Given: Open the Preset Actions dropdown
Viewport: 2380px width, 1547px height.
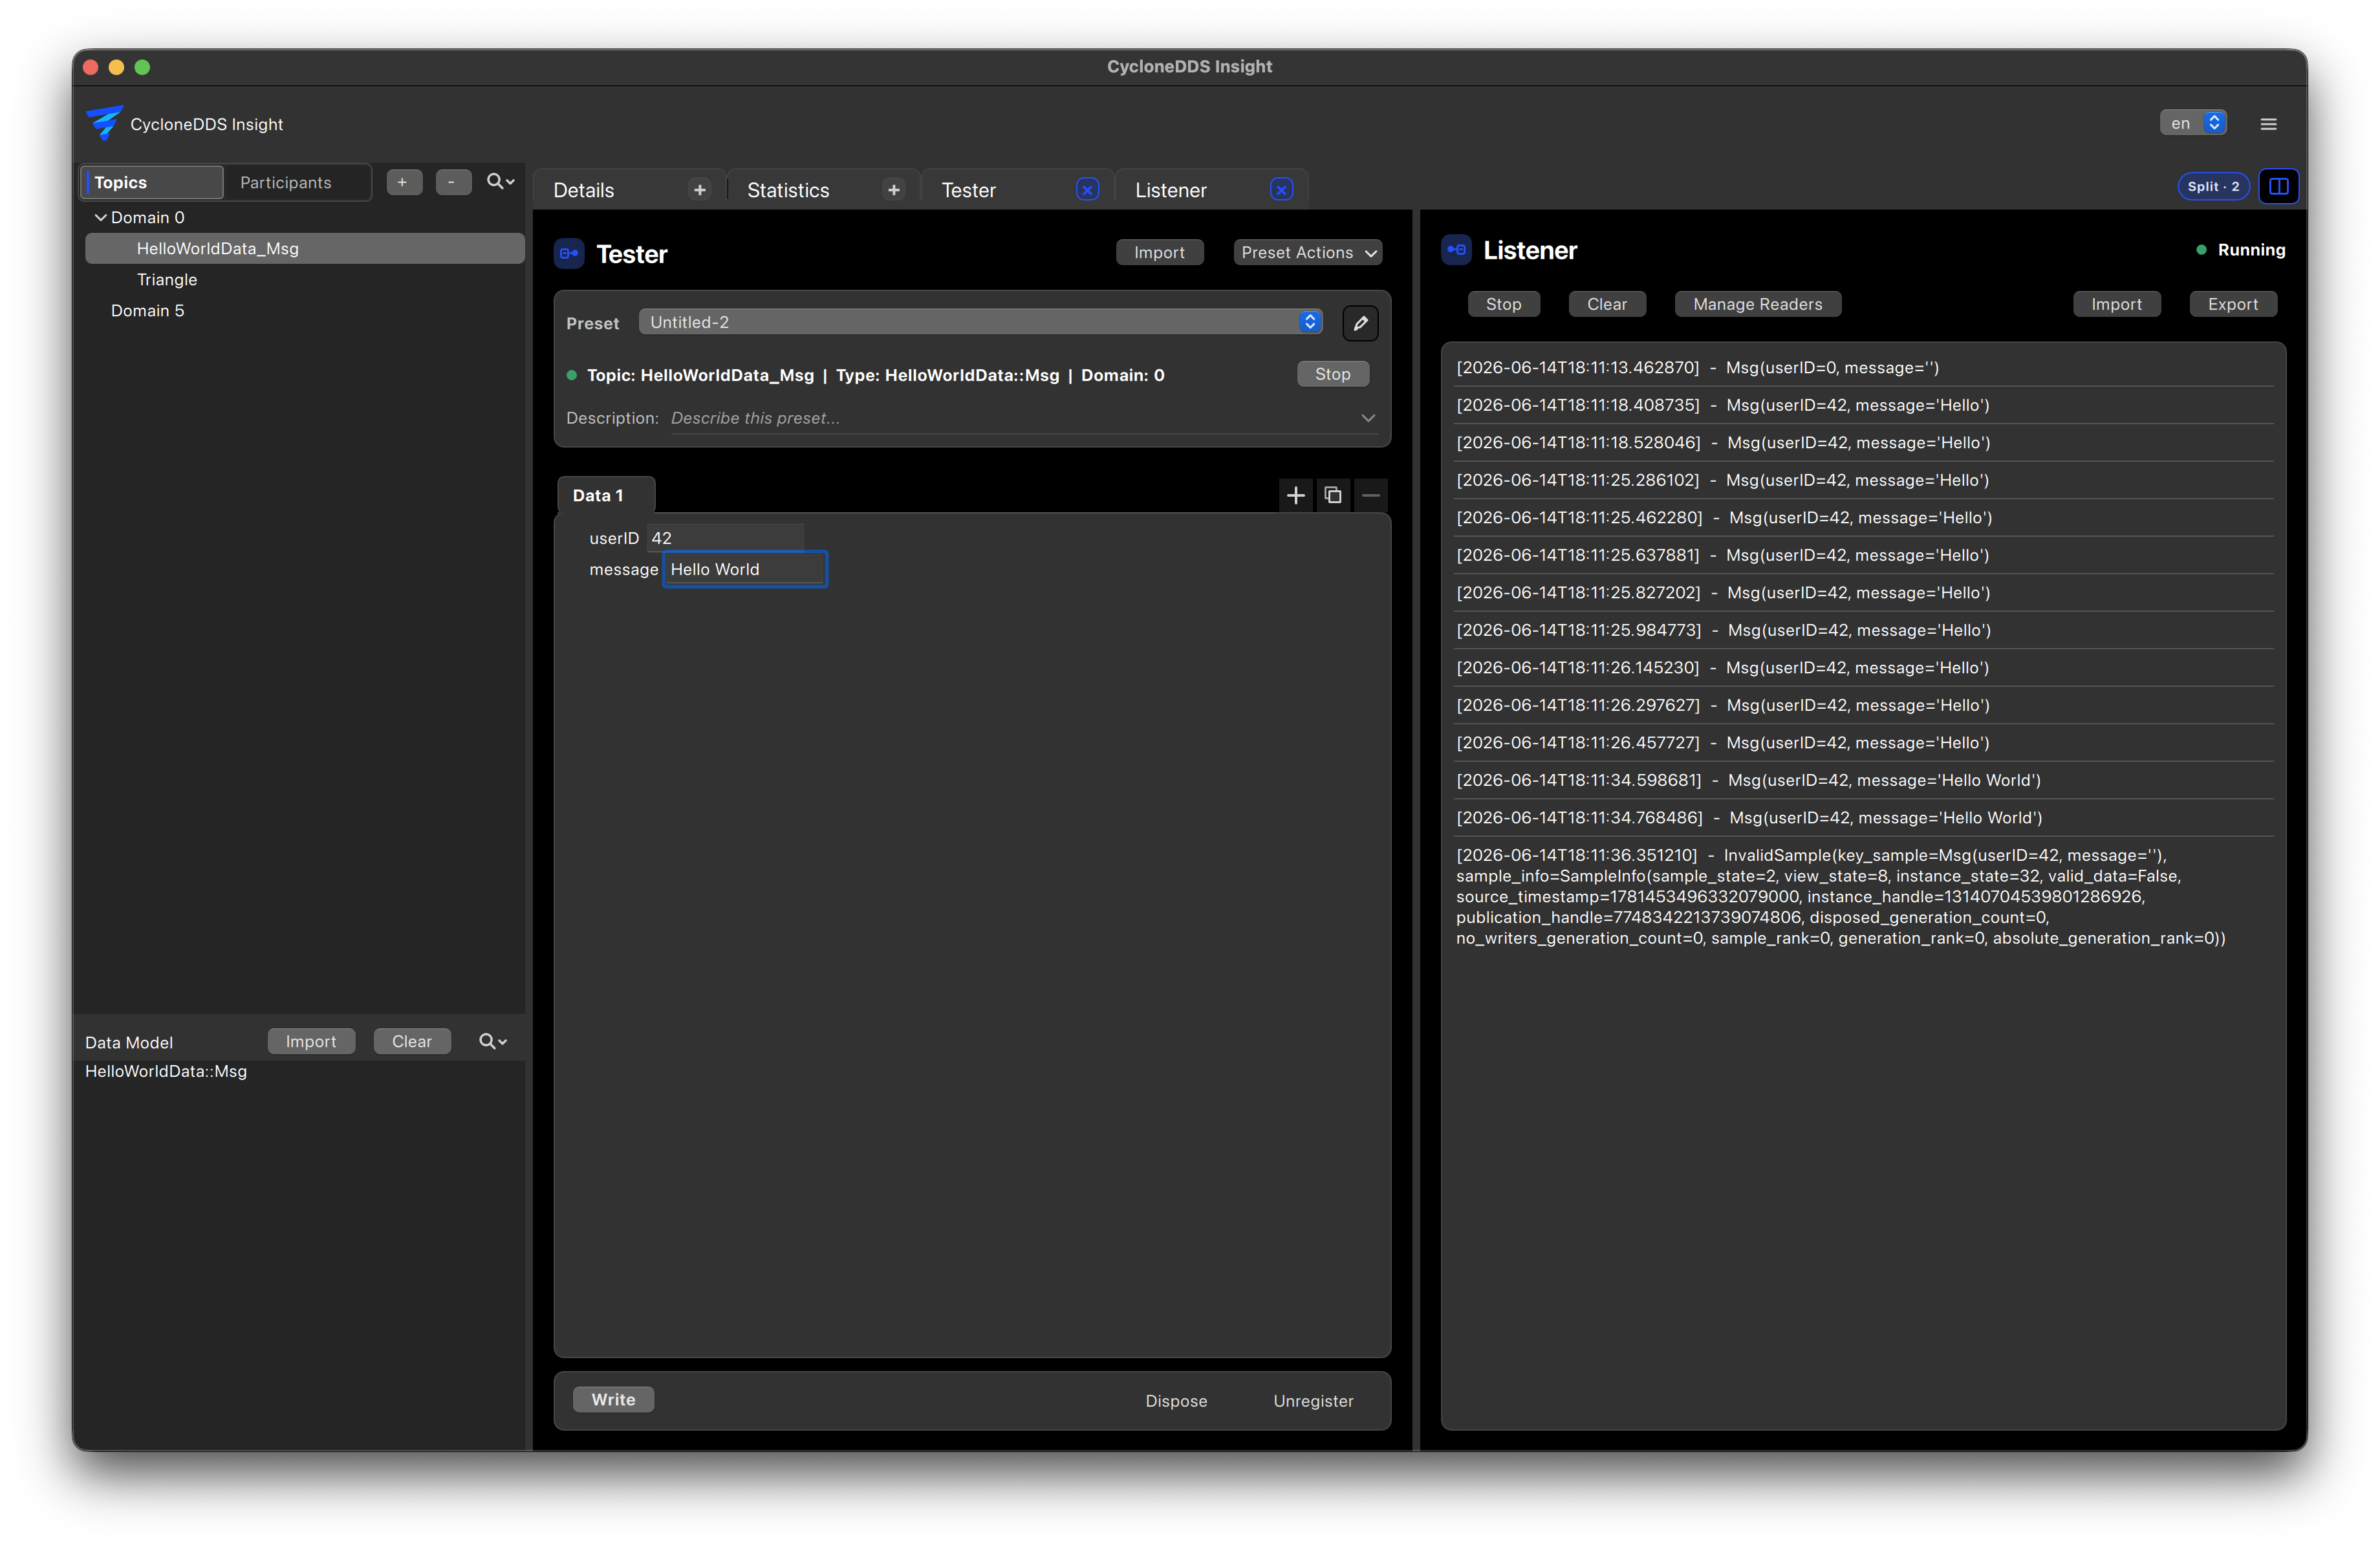Looking at the screenshot, I should (x=1308, y=252).
